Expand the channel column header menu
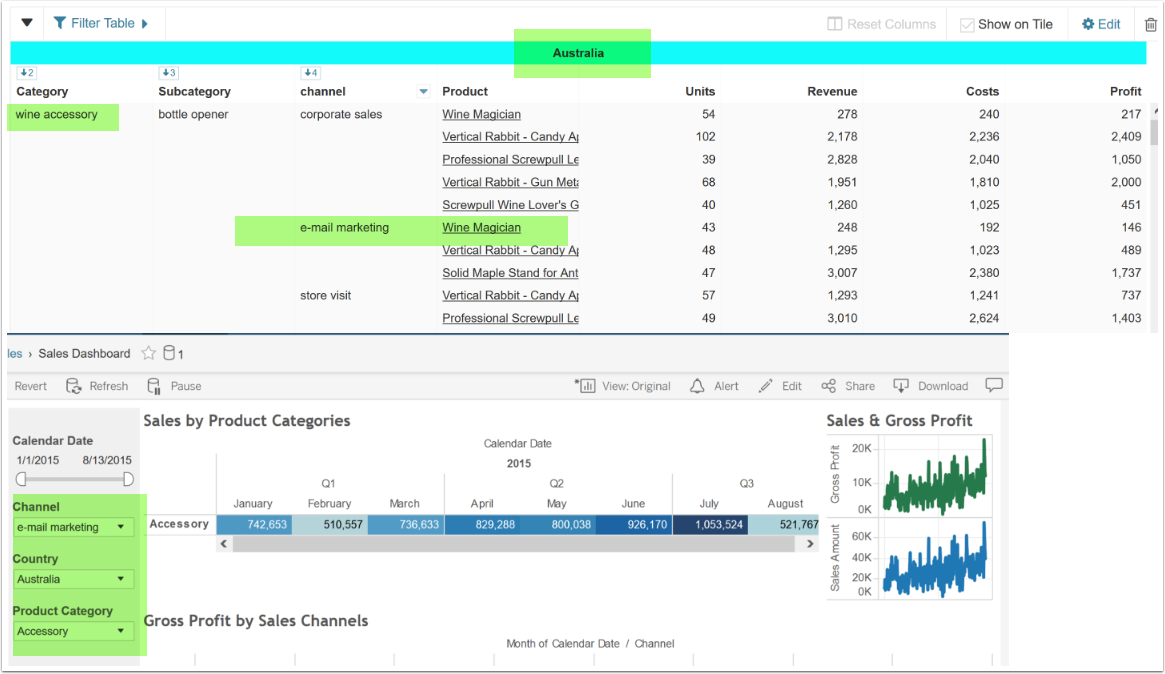Viewport: 1165px width, 674px height. pyautogui.click(x=423, y=92)
